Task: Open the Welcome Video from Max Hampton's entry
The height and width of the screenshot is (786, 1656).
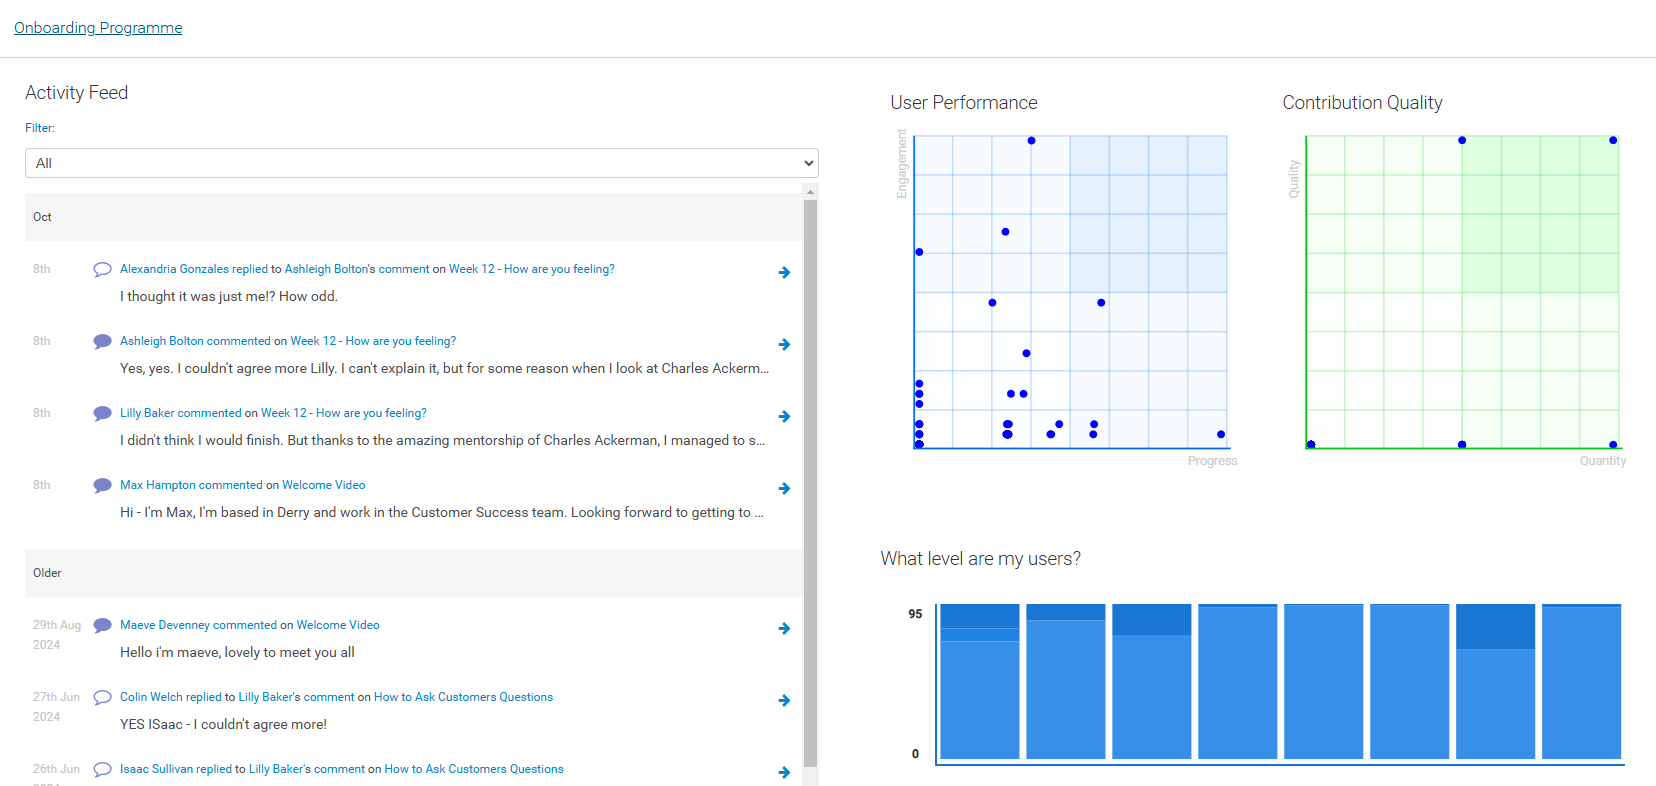Action: 323,484
